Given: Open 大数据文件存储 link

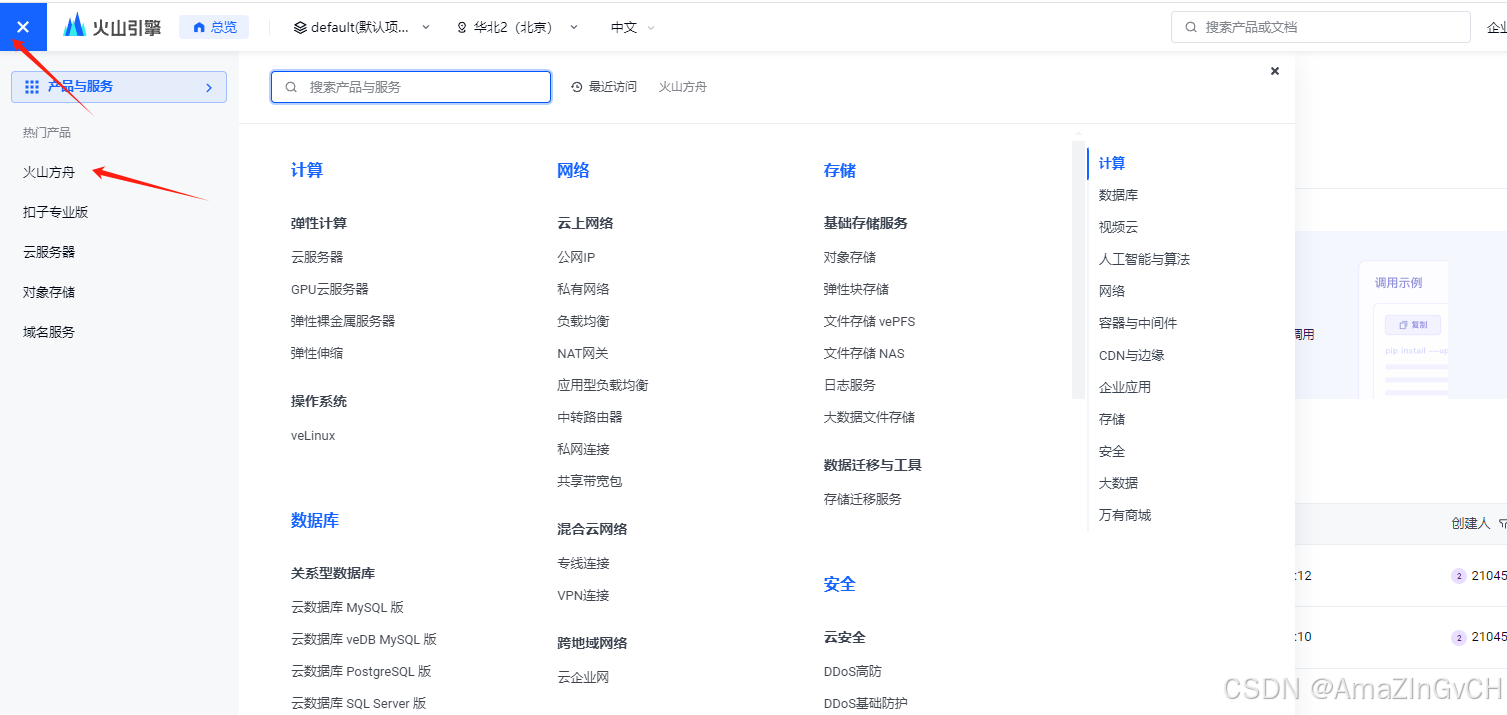Looking at the screenshot, I should click(x=869, y=417).
